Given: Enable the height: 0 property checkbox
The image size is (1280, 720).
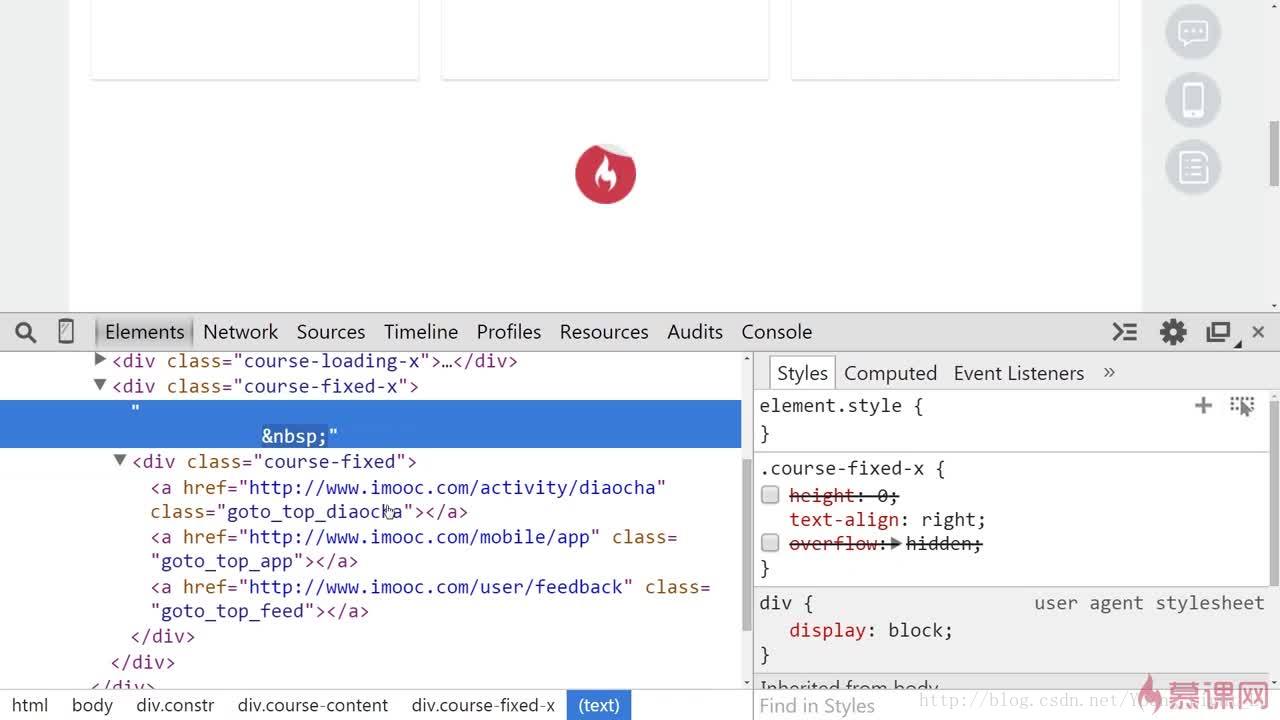Looking at the screenshot, I should pos(770,495).
